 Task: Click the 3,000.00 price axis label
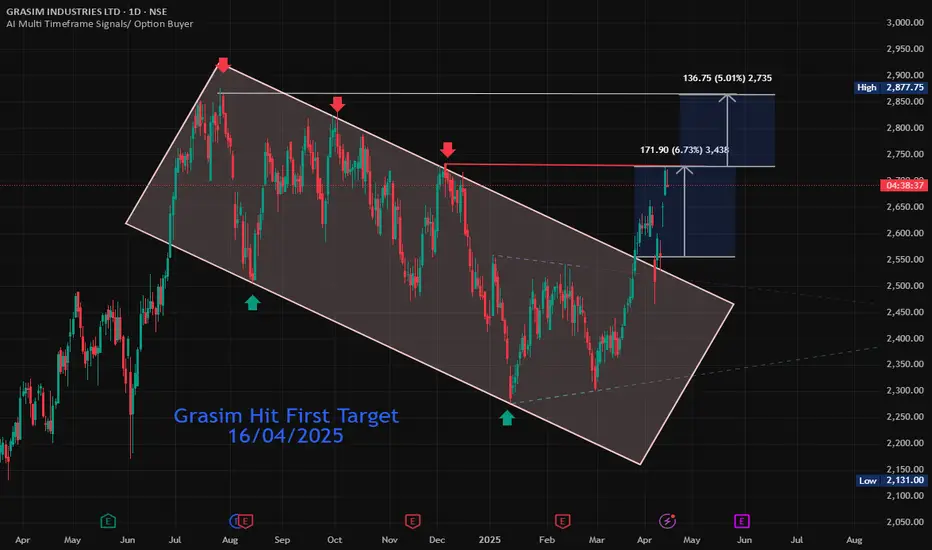coord(905,23)
